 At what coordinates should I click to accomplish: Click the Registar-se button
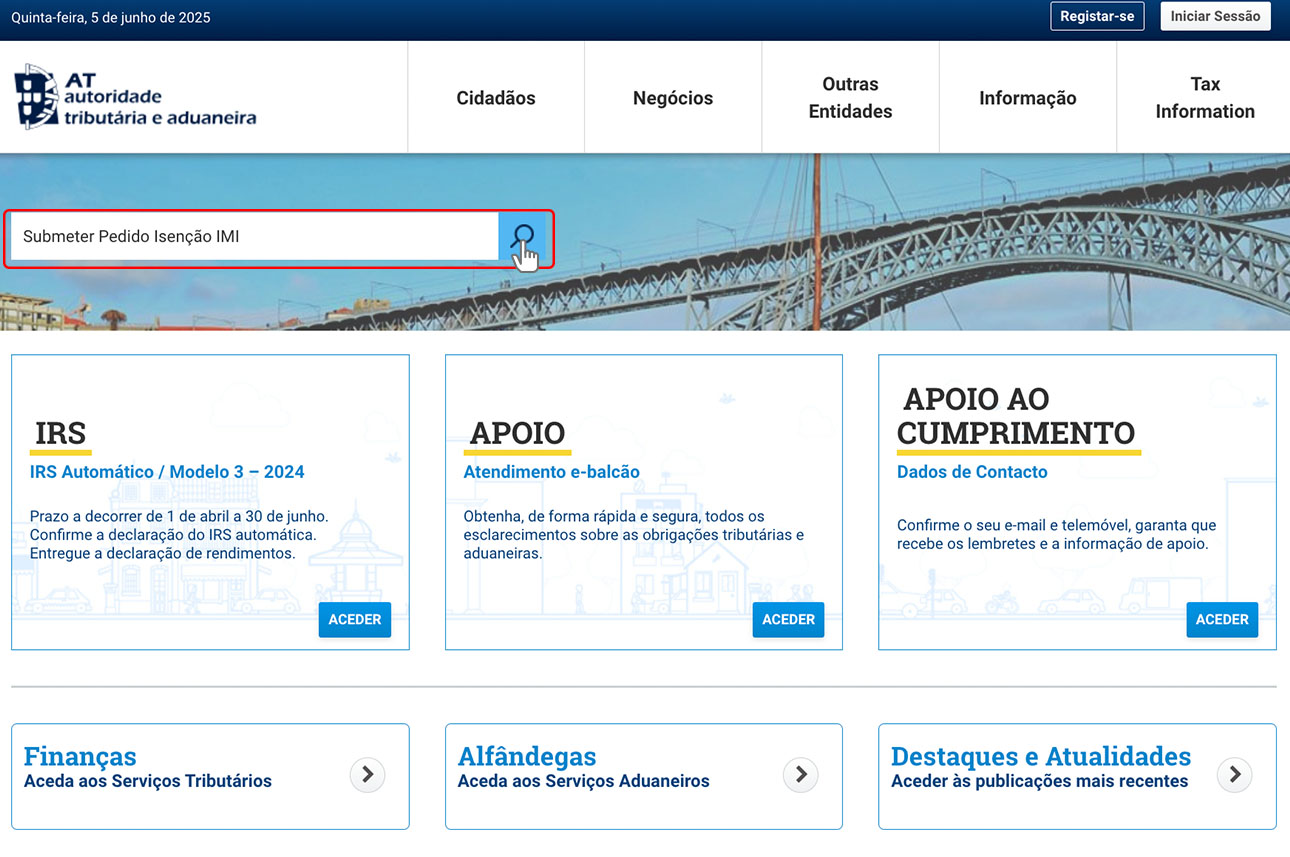point(1097,17)
